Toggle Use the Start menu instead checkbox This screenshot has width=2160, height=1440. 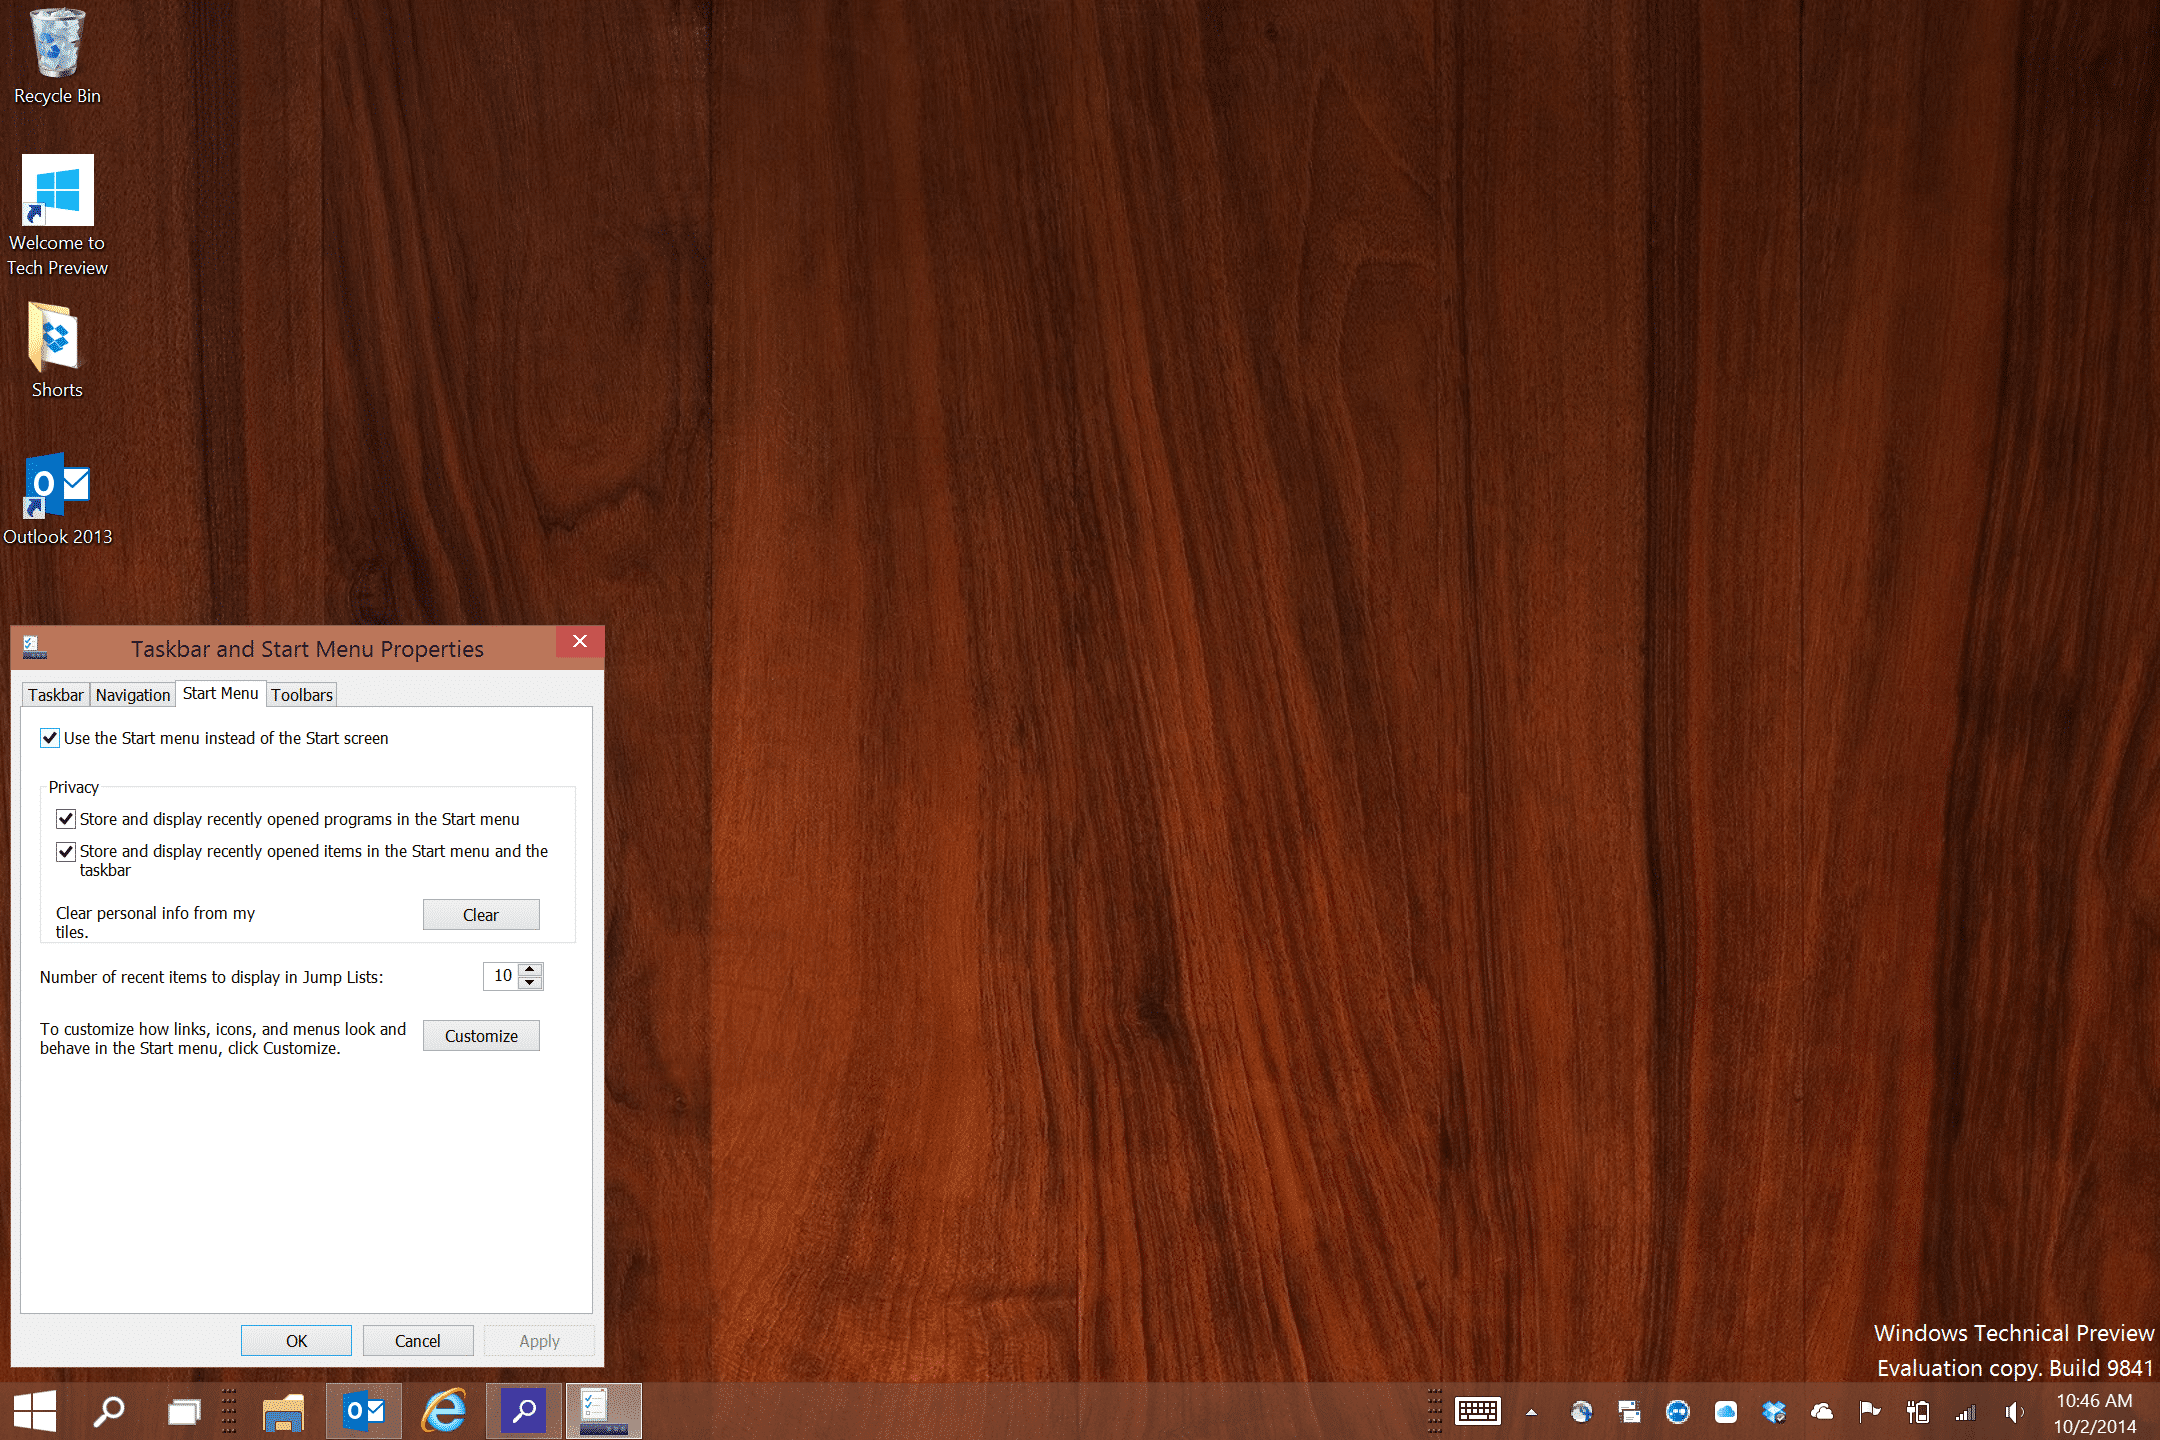coord(50,738)
